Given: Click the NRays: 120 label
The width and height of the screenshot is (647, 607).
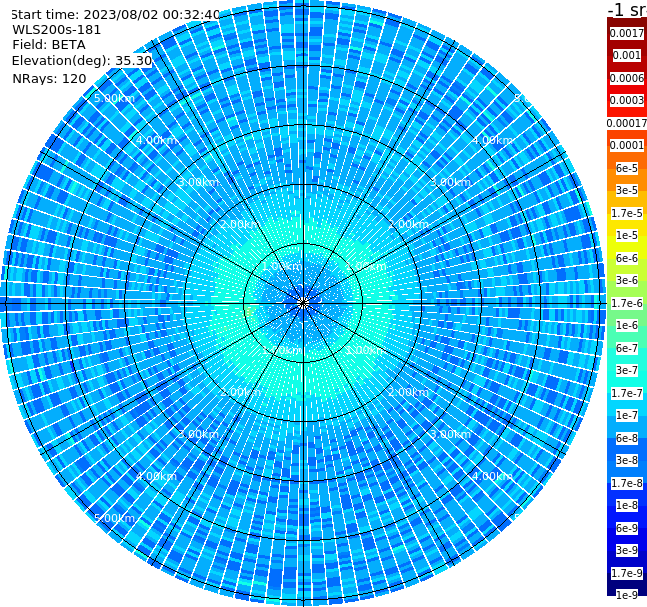Looking at the screenshot, I should [49, 79].
